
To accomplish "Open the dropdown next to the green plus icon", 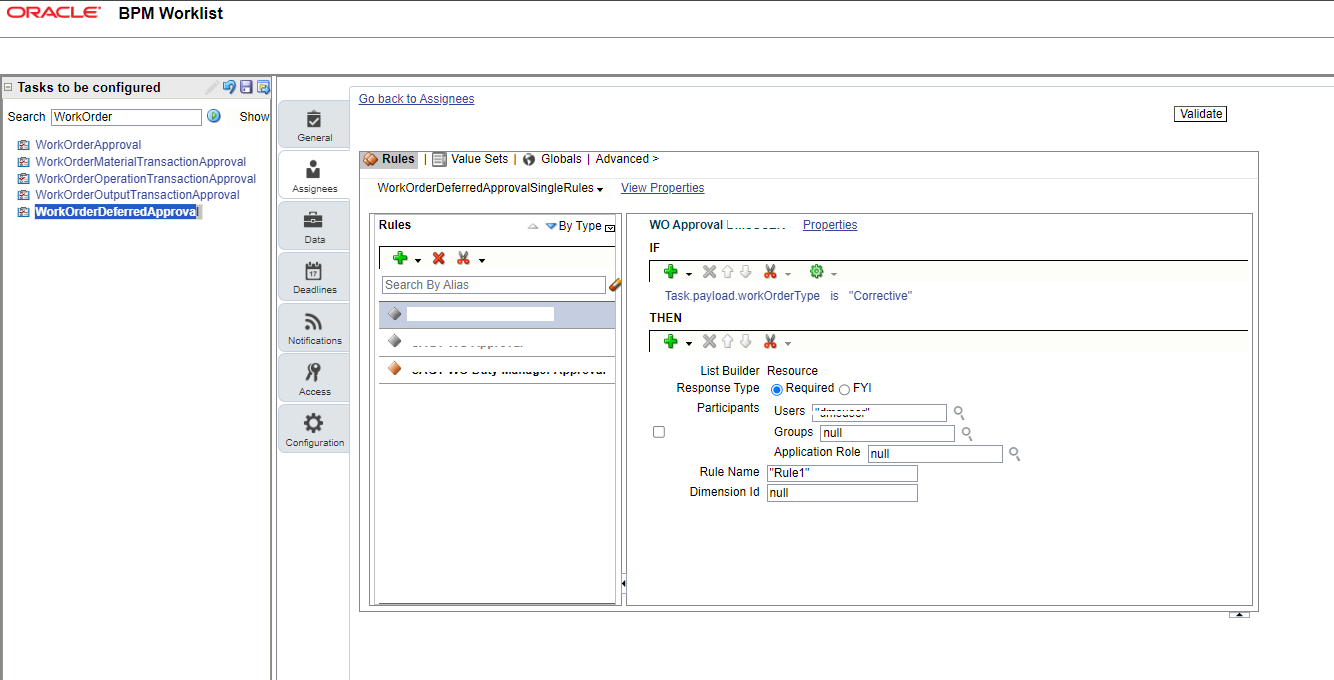I will [x=417, y=259].
